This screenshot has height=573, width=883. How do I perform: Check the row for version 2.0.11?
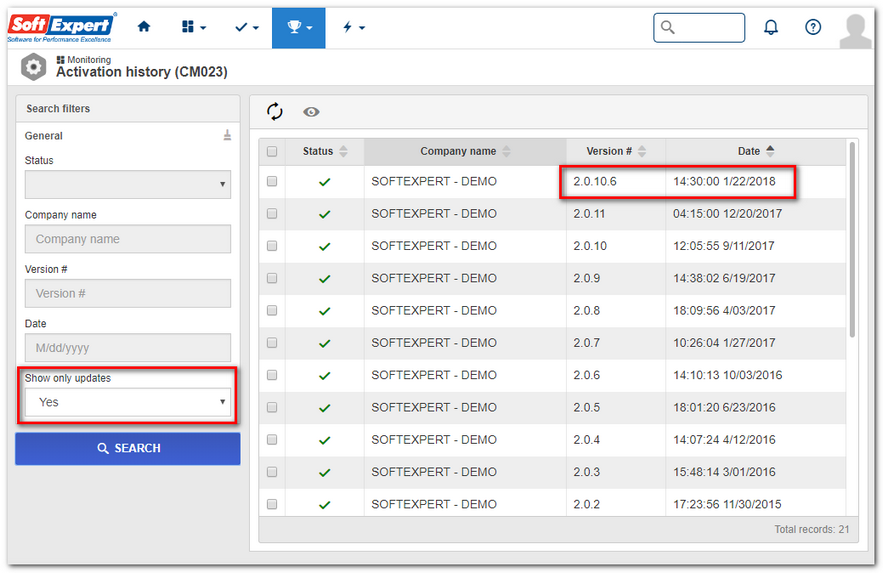click(272, 213)
